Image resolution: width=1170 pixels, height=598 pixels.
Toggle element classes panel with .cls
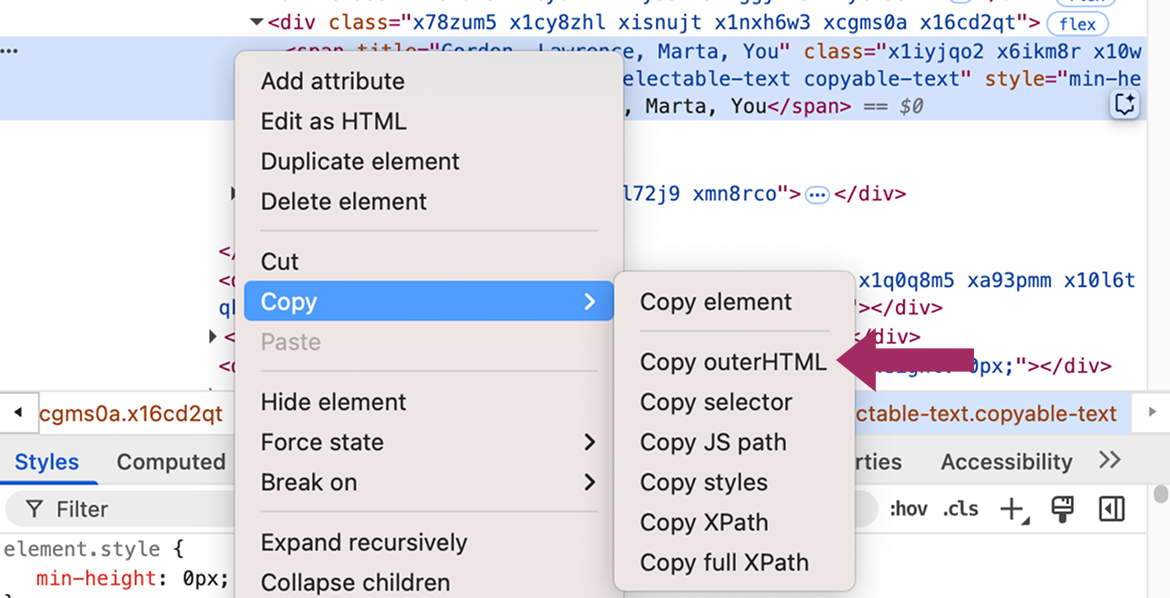click(x=959, y=509)
